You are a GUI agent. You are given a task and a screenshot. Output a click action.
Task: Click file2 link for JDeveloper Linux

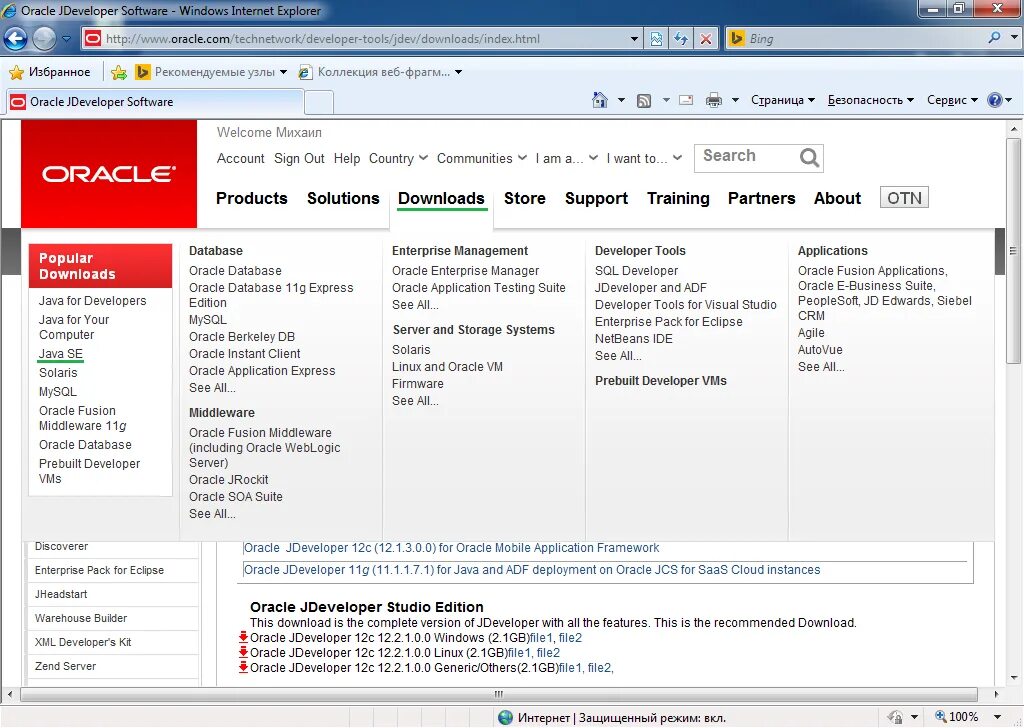coord(548,653)
